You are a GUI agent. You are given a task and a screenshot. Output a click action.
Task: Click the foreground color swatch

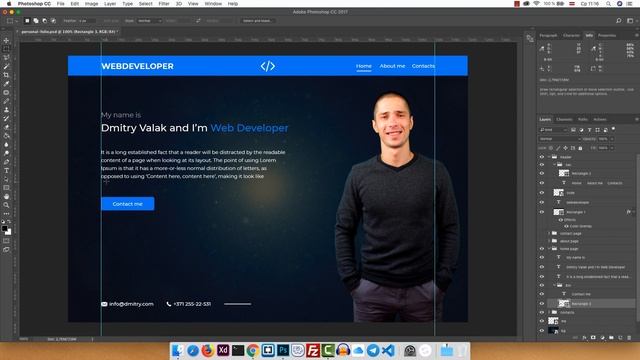tap(4, 229)
